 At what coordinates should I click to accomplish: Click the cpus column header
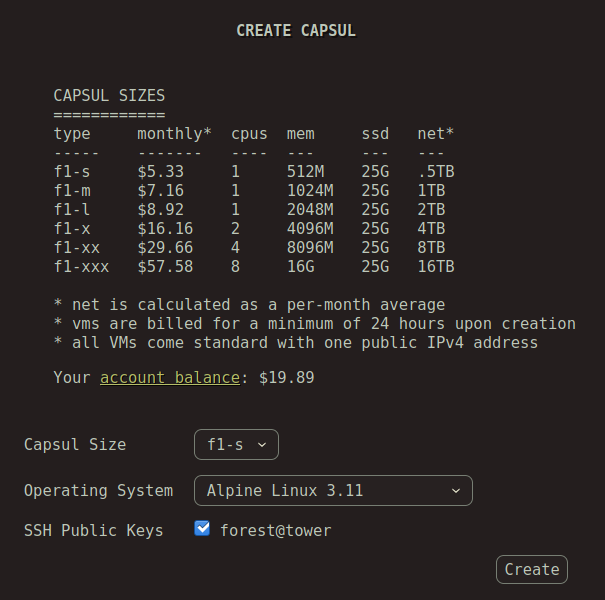click(x=249, y=134)
